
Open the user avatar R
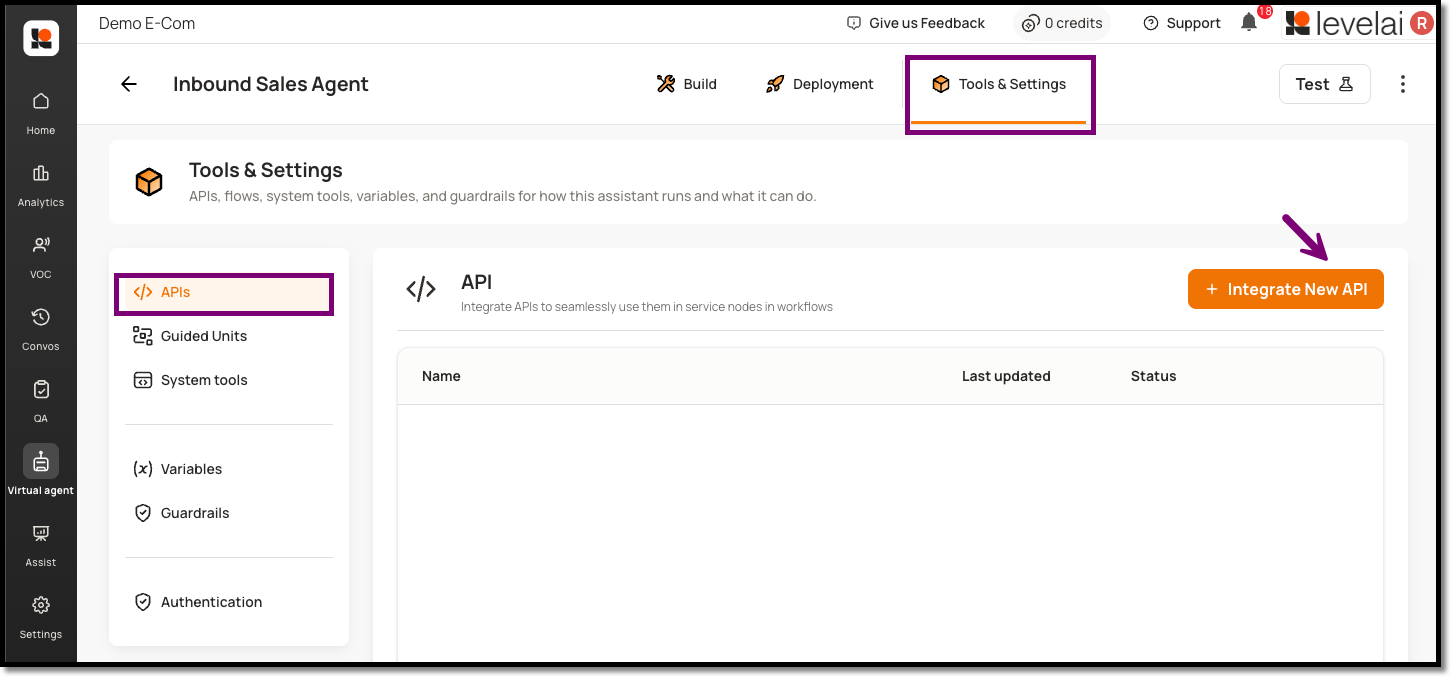pos(1421,23)
